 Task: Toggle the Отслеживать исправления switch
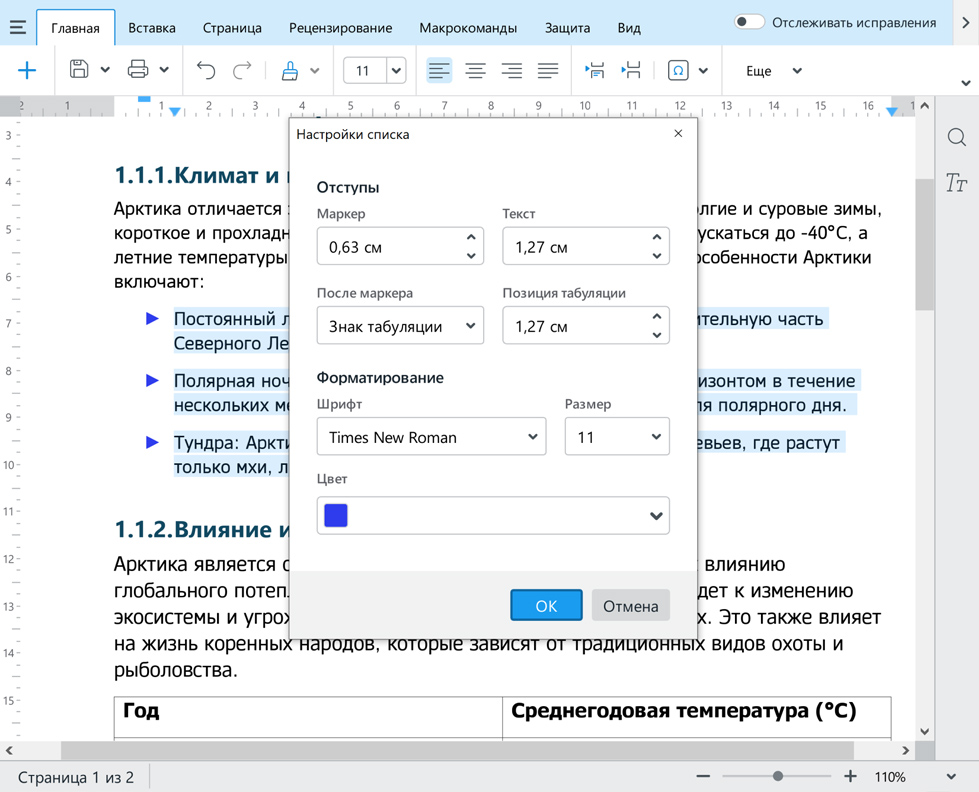(749, 22)
